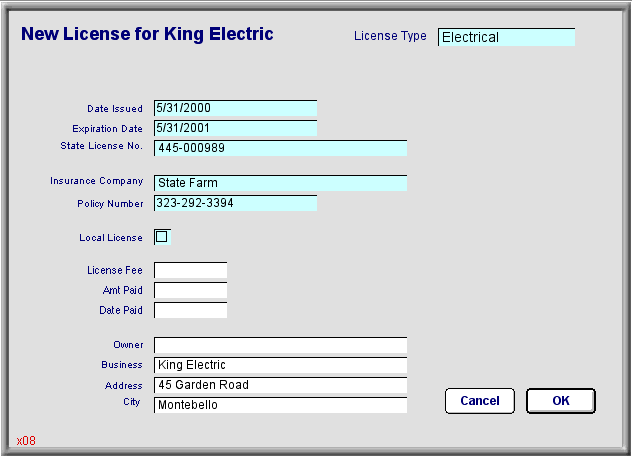Click the 'Insurance Company' label

pyautogui.click(x=97, y=181)
